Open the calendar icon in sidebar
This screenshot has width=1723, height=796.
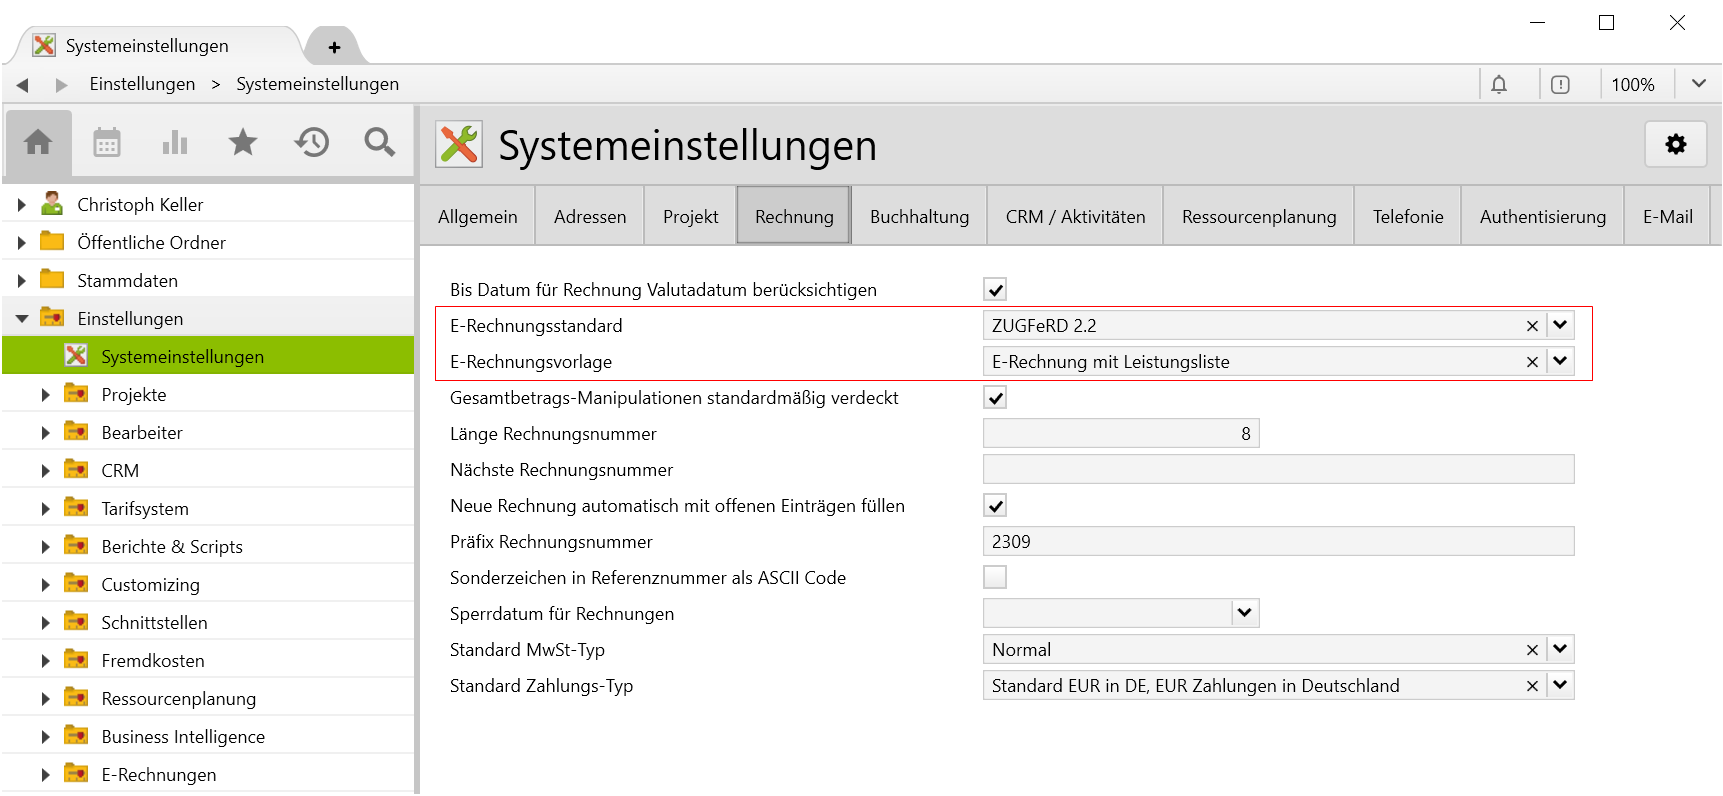point(107,143)
